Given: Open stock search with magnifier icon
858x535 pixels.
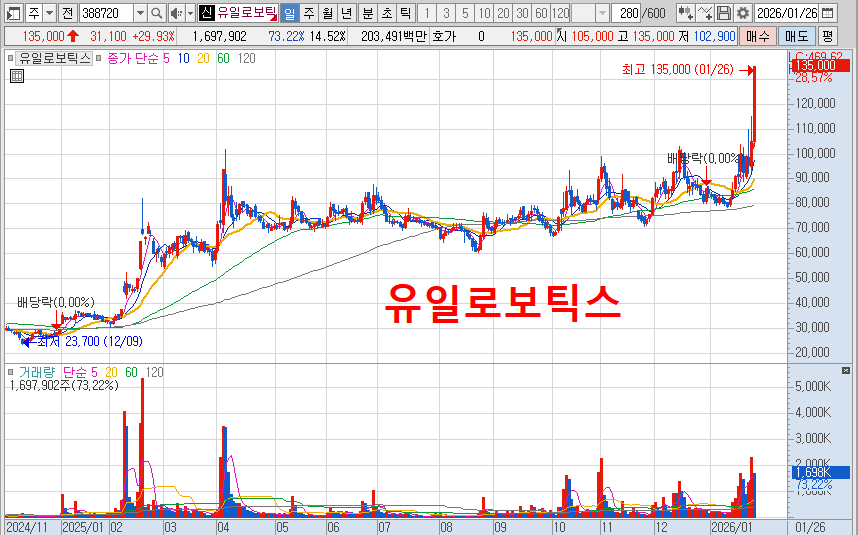Looking at the screenshot, I should (x=156, y=13).
